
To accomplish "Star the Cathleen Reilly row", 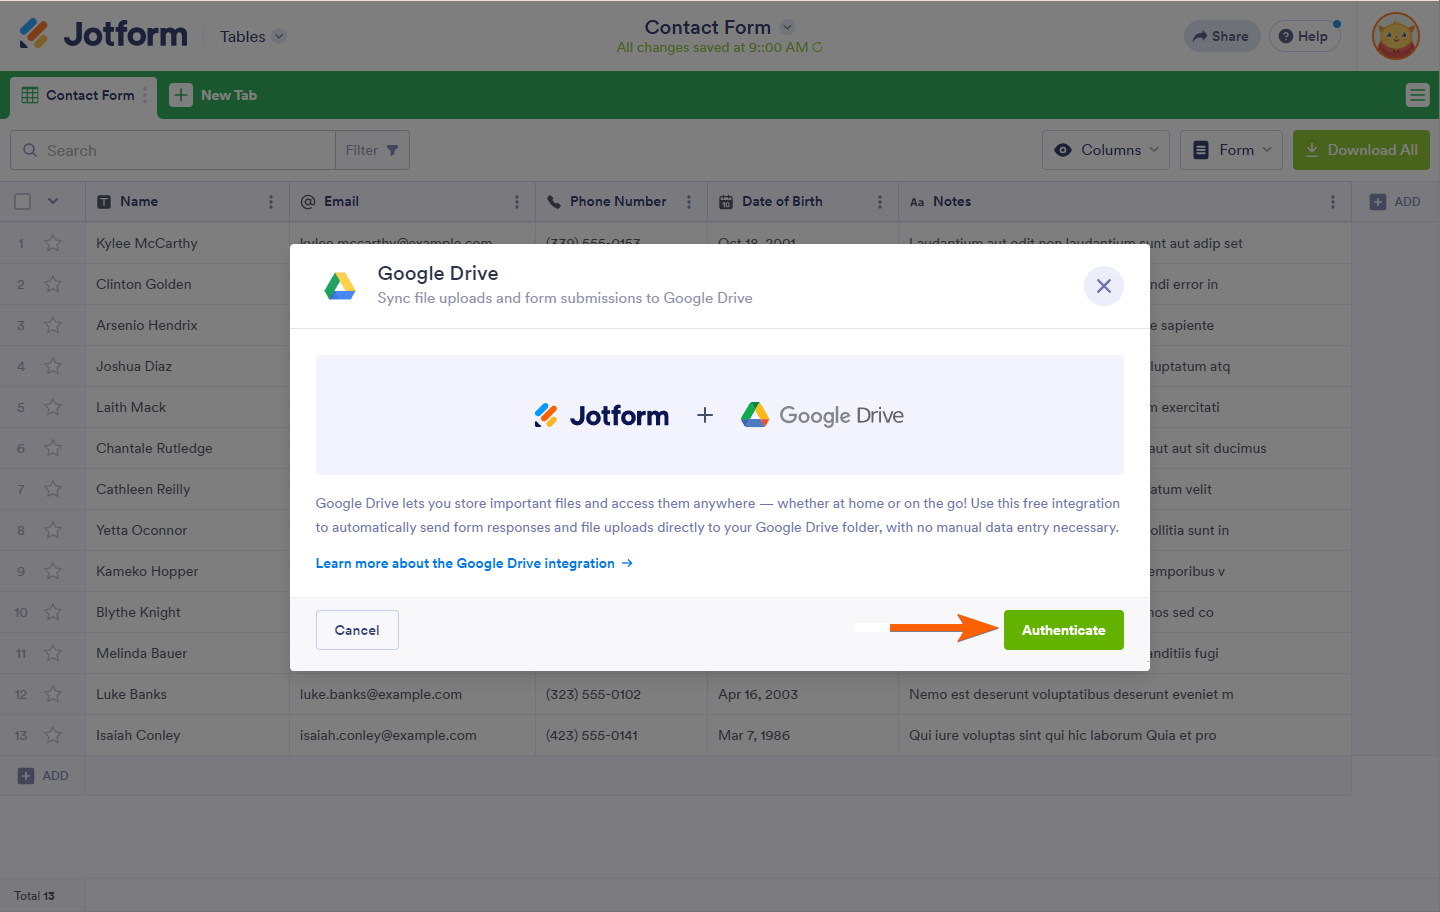I will 53,489.
